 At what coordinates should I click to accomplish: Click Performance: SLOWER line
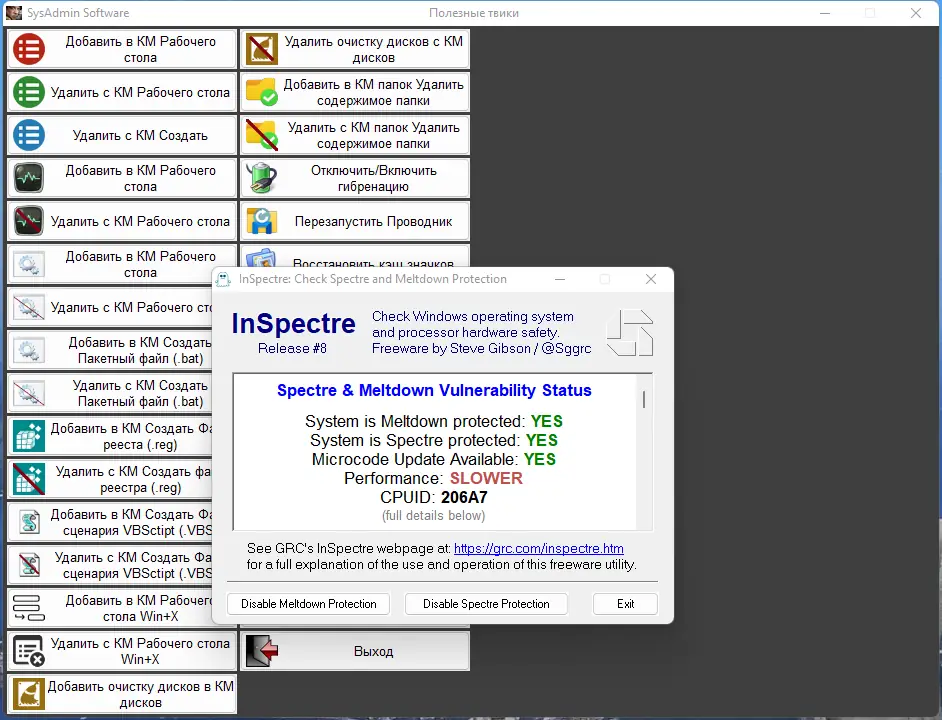434,478
